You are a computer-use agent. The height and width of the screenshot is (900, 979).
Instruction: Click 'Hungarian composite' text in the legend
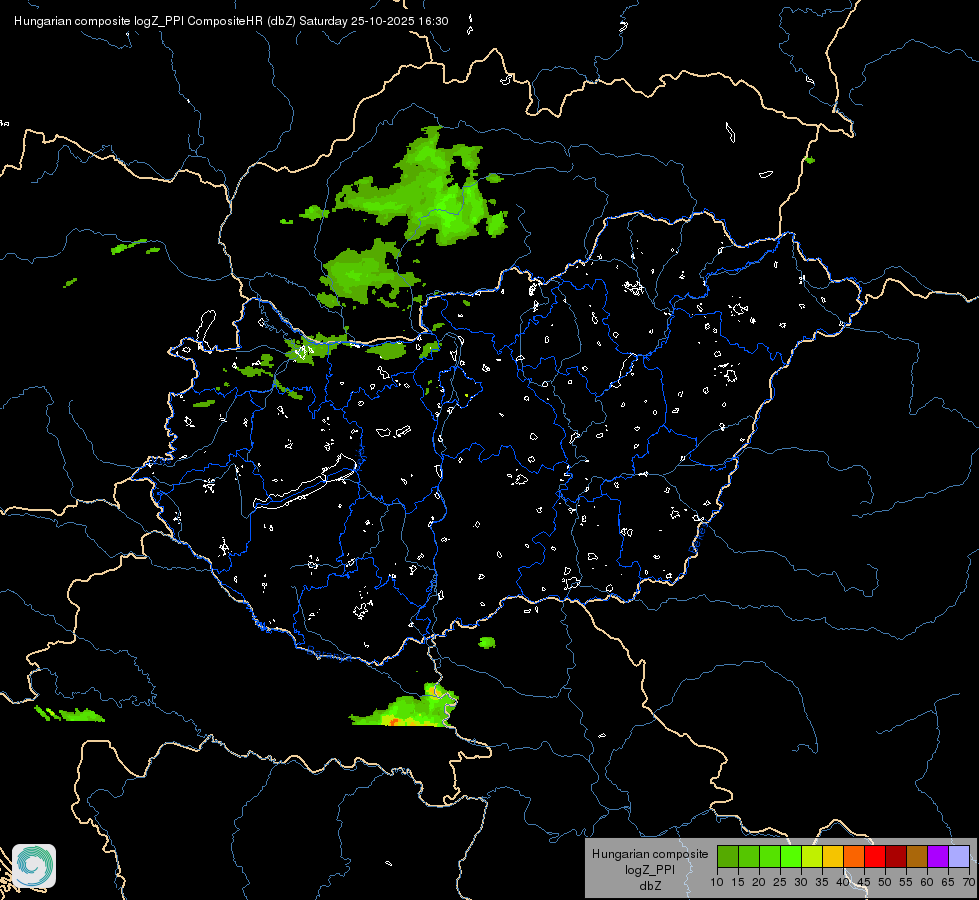650,854
